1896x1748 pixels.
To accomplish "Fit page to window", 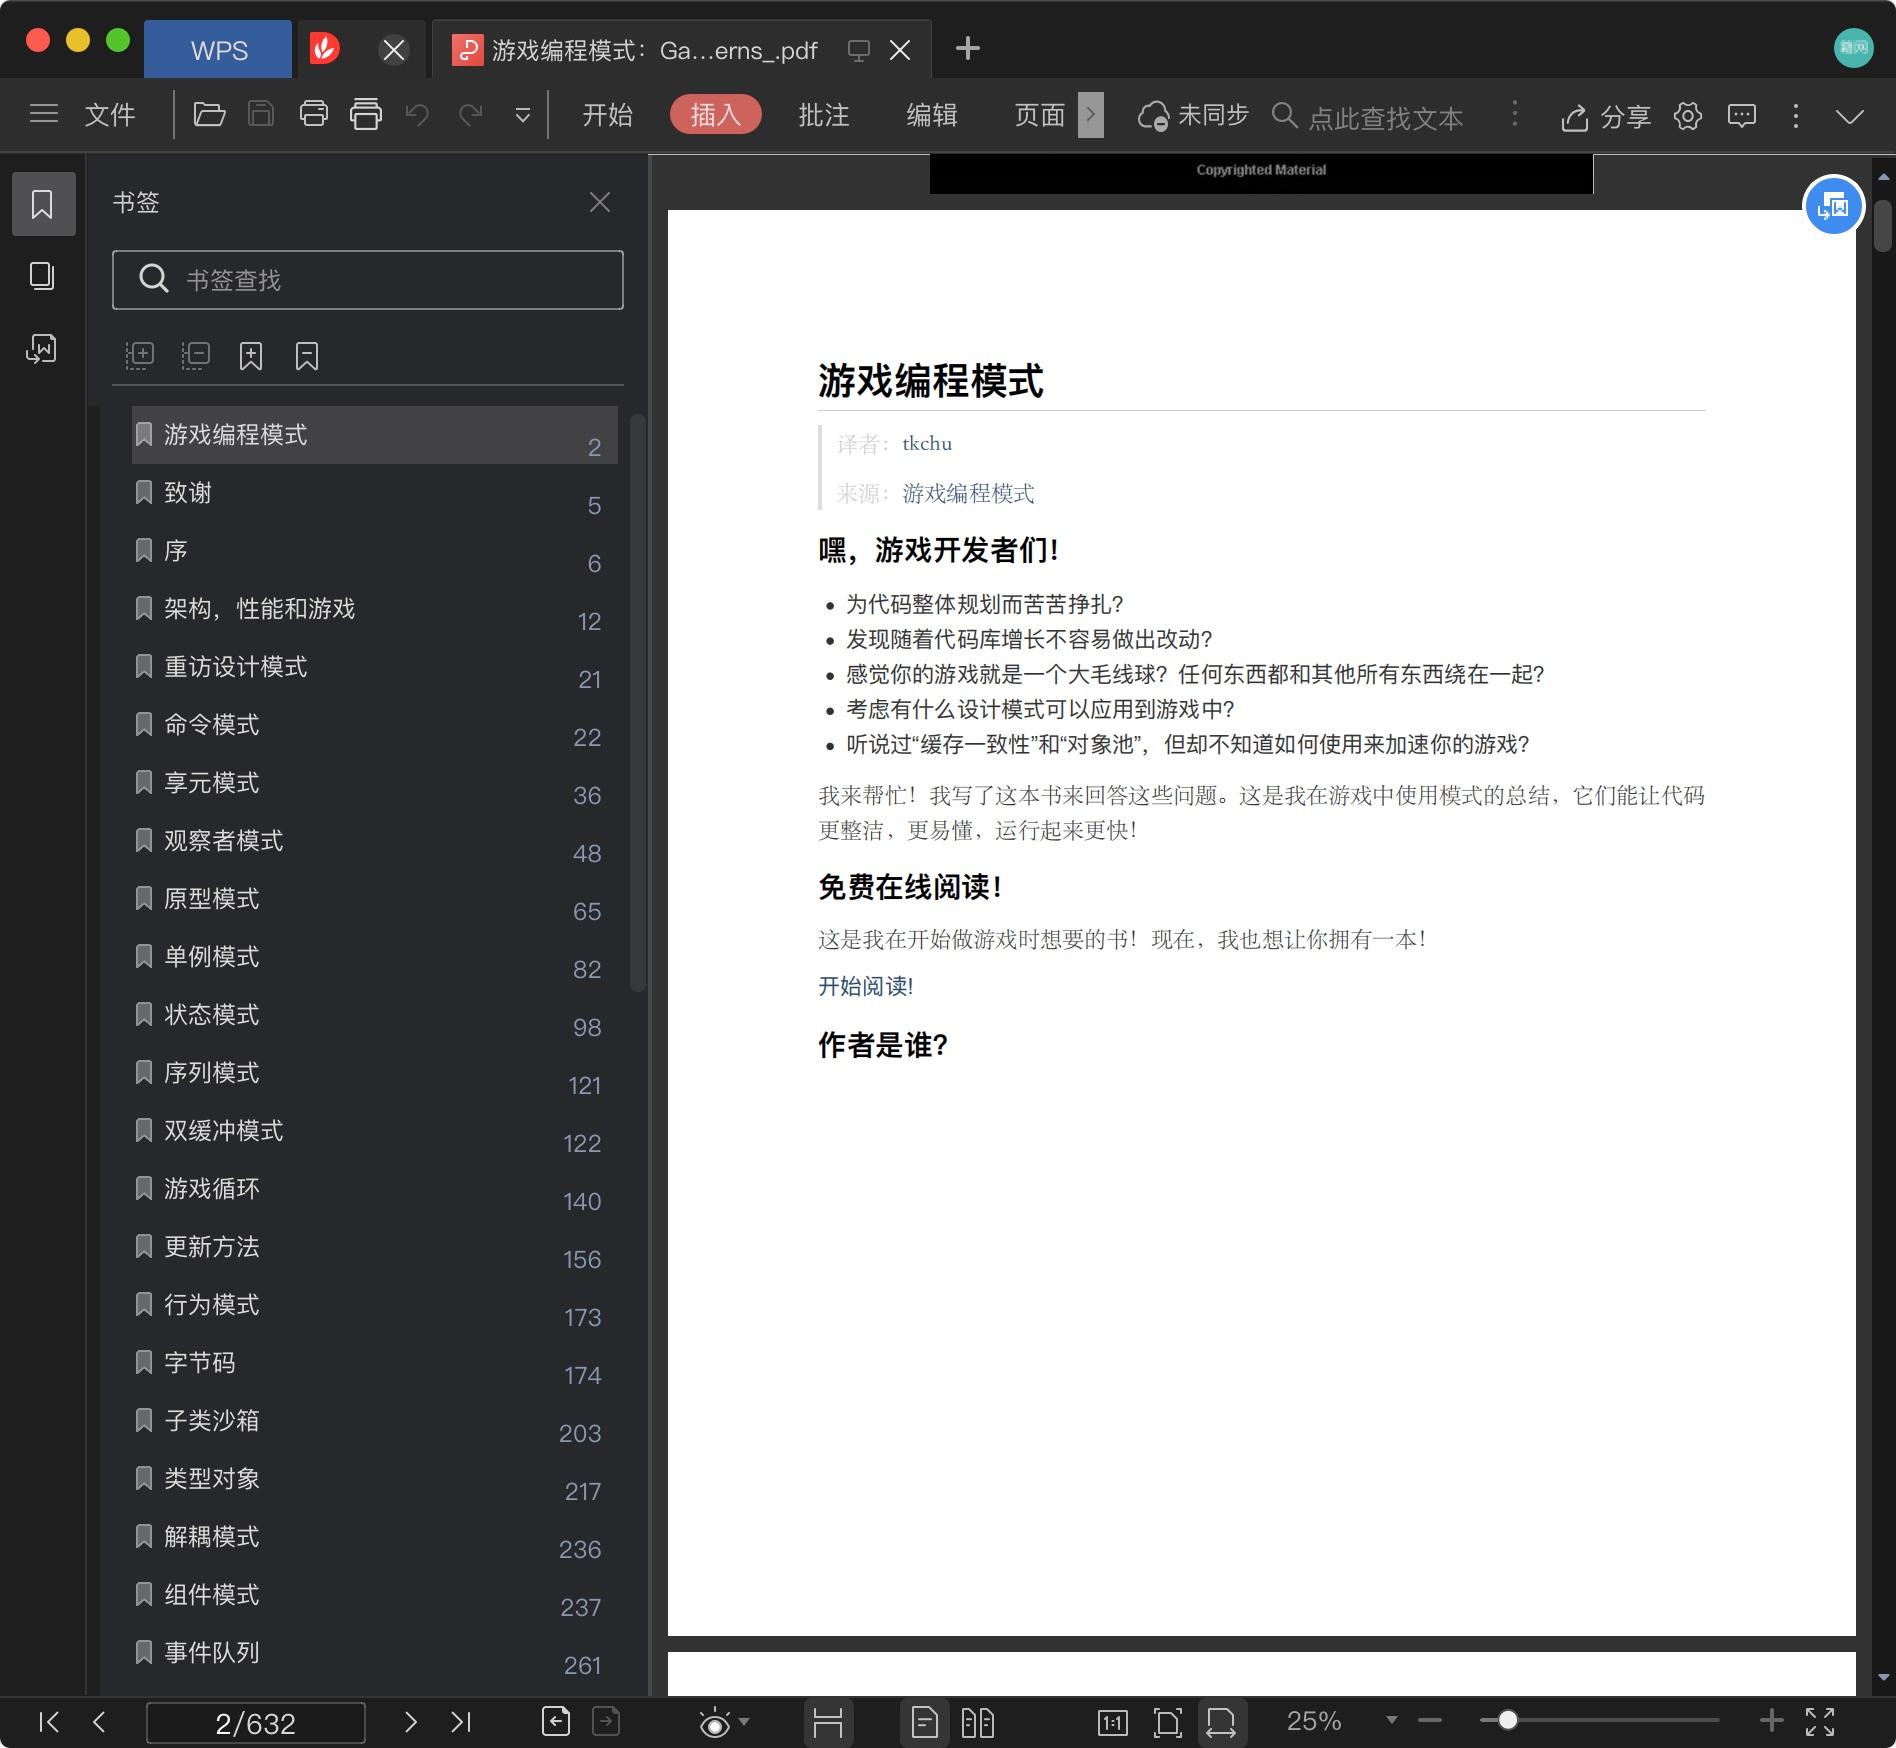I will tap(1167, 1722).
